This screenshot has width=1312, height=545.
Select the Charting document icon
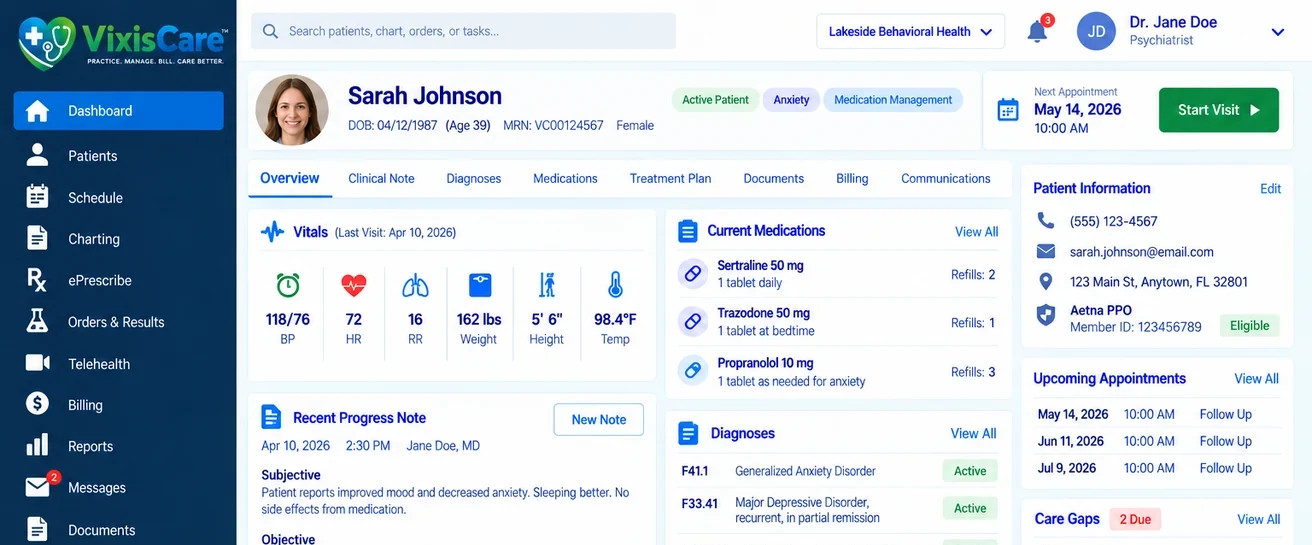37,238
